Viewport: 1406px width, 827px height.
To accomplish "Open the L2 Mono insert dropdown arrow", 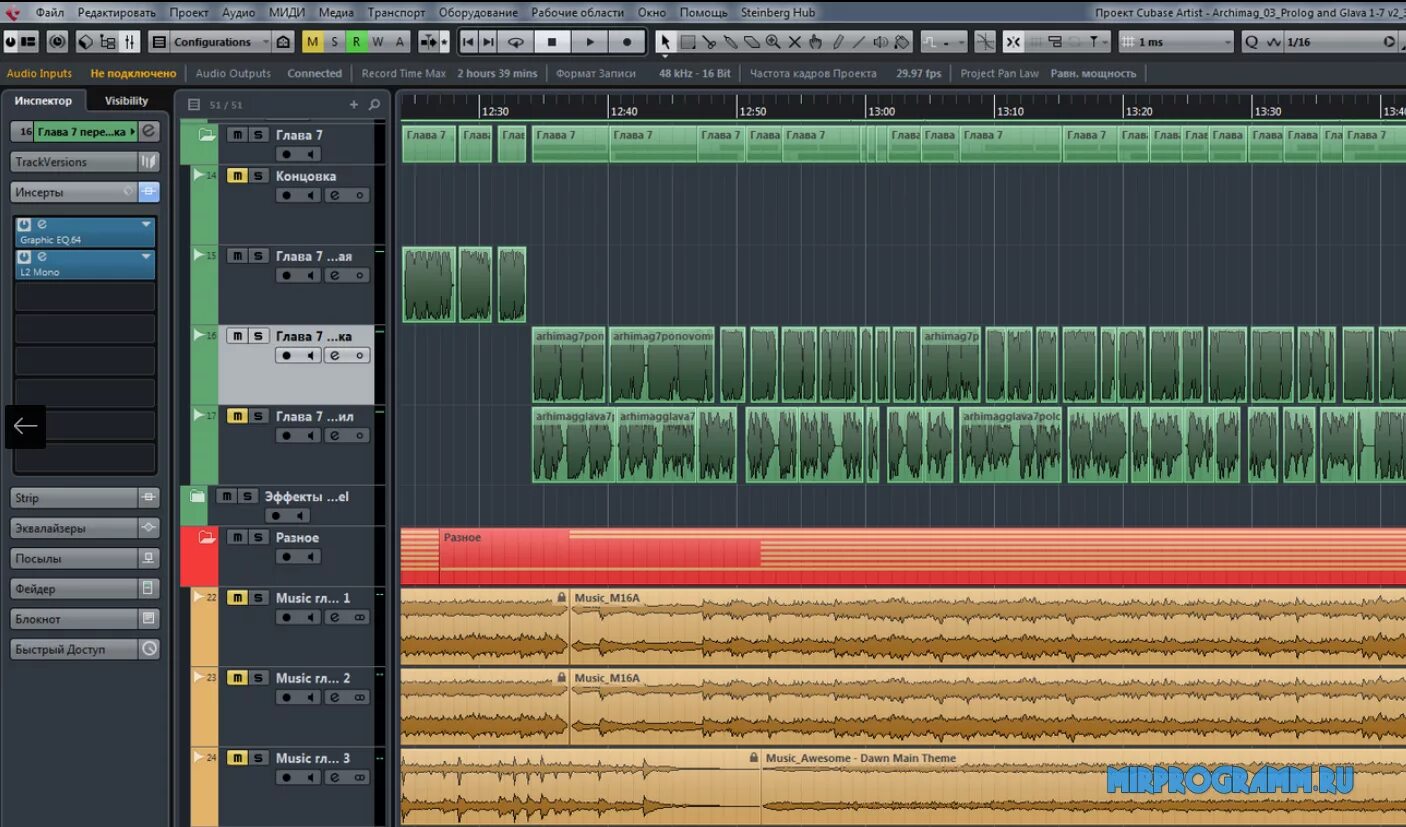I will (147, 257).
